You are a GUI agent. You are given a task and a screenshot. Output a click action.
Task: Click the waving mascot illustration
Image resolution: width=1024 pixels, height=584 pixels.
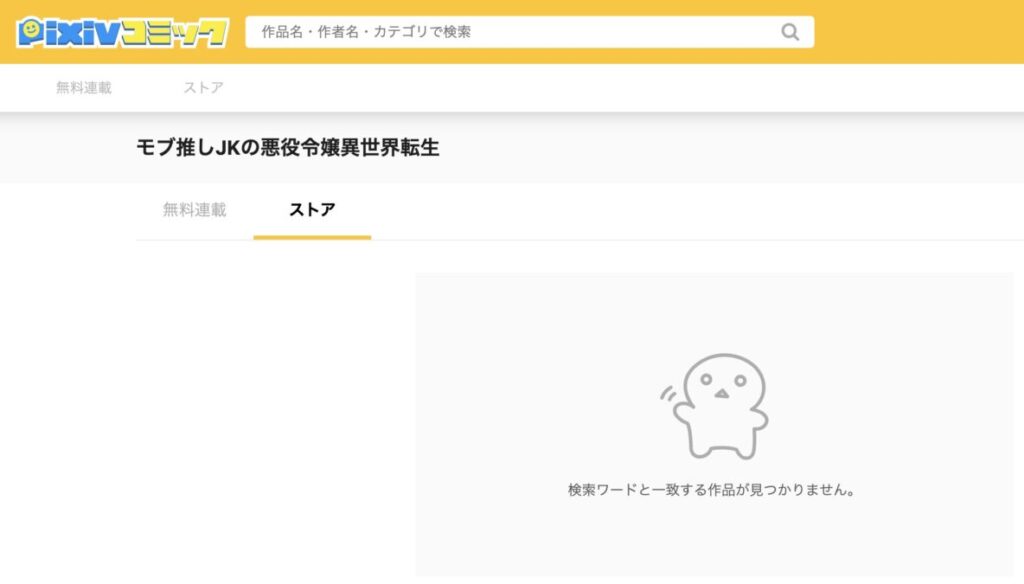tap(714, 406)
